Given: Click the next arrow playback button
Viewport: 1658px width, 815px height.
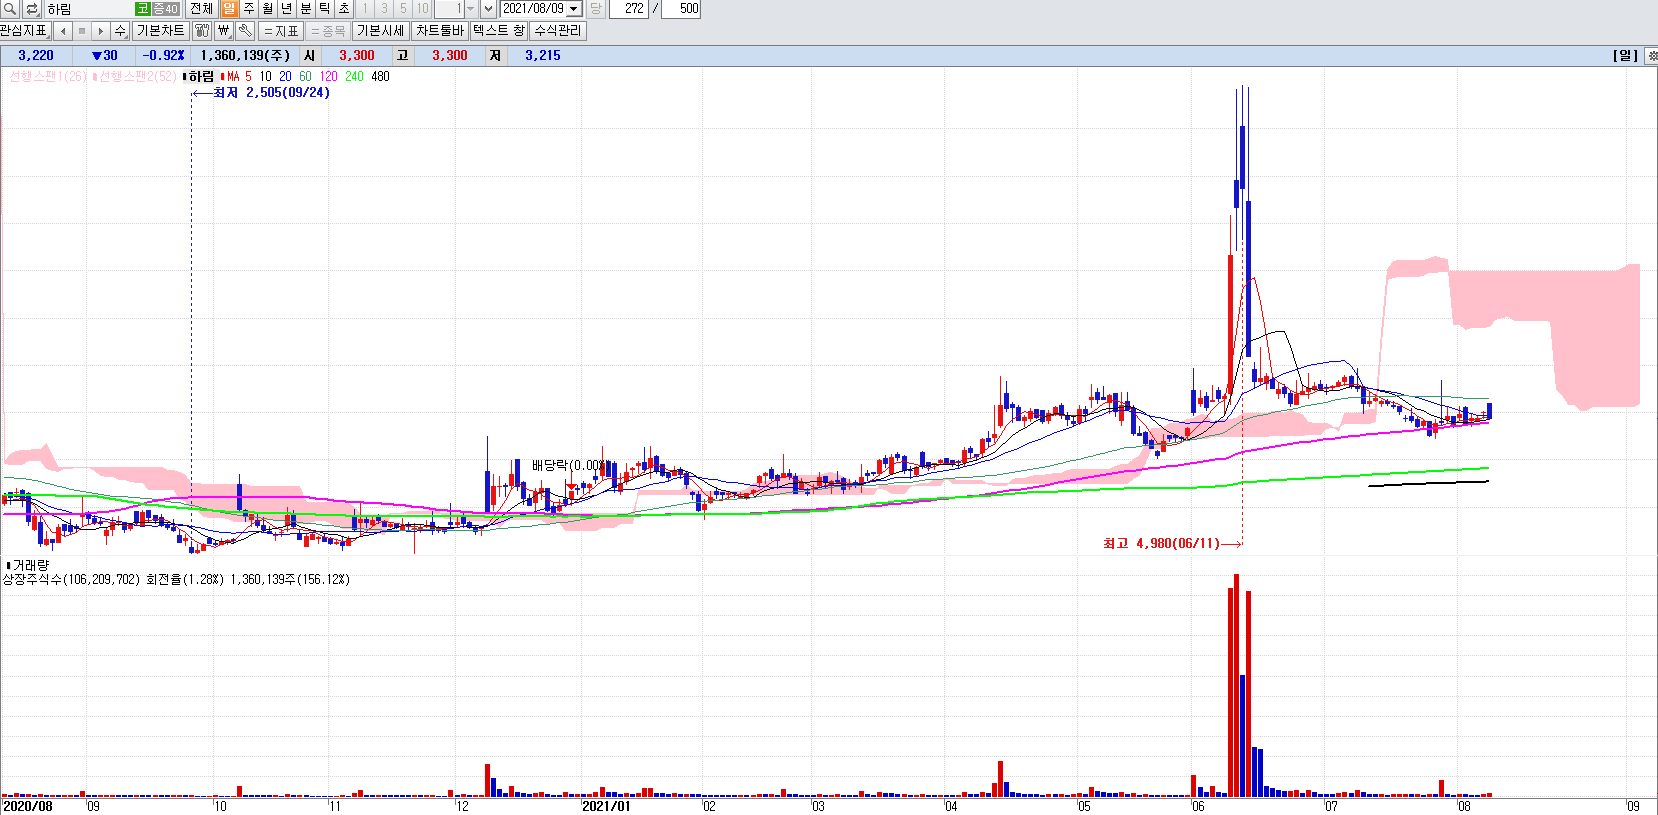Looking at the screenshot, I should [101, 31].
